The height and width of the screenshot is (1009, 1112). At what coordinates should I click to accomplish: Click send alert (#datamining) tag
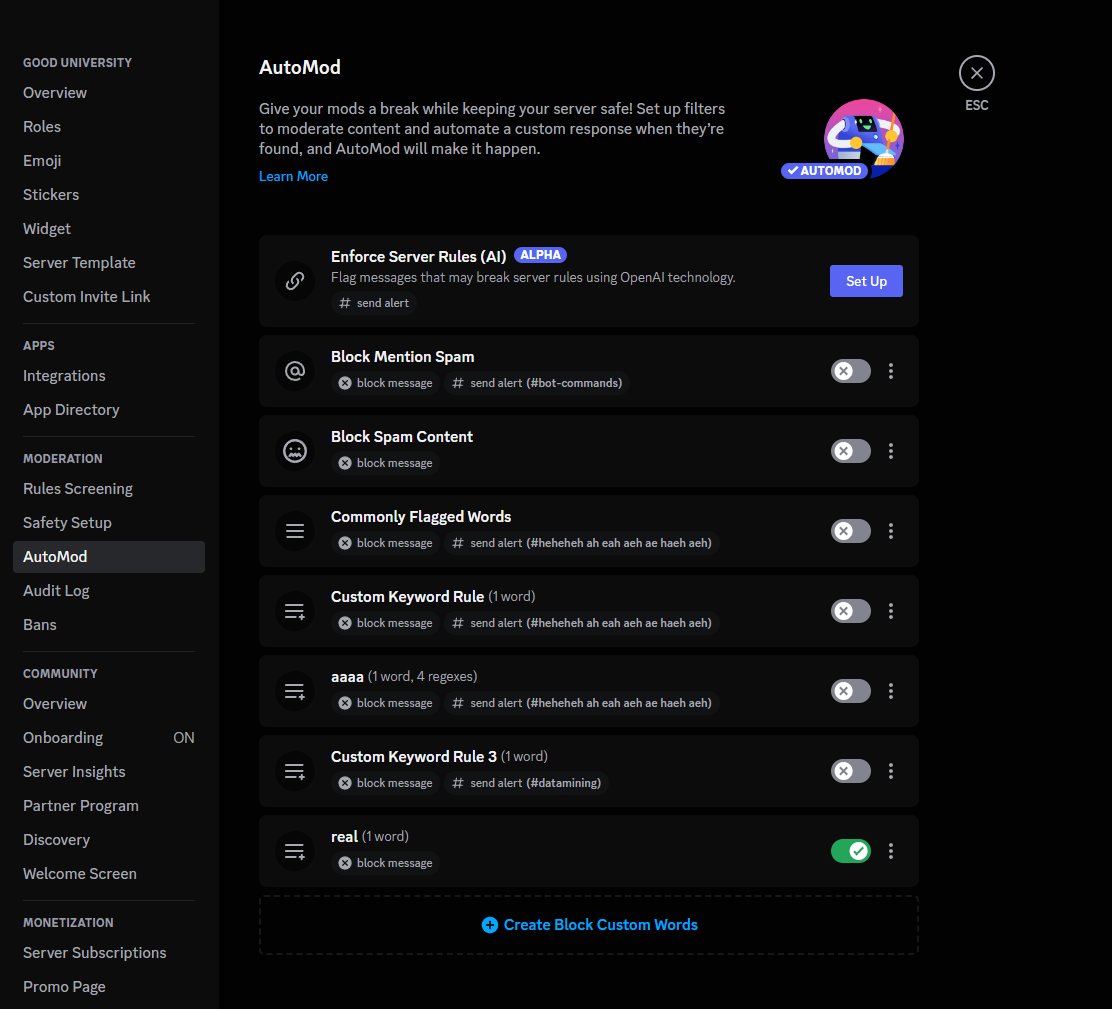coord(526,783)
